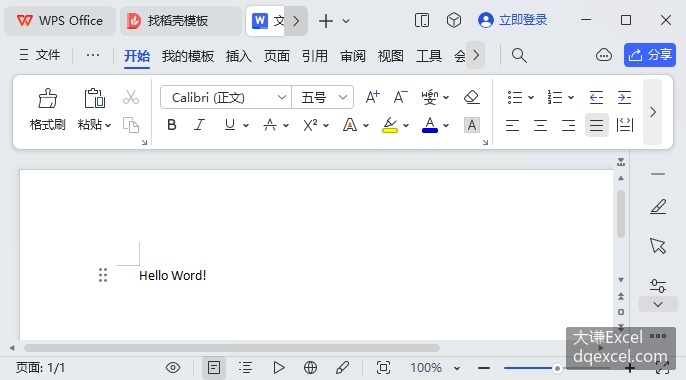Switch to the 引用 tab
Screen dimensions: 686x380
(x=315, y=56)
